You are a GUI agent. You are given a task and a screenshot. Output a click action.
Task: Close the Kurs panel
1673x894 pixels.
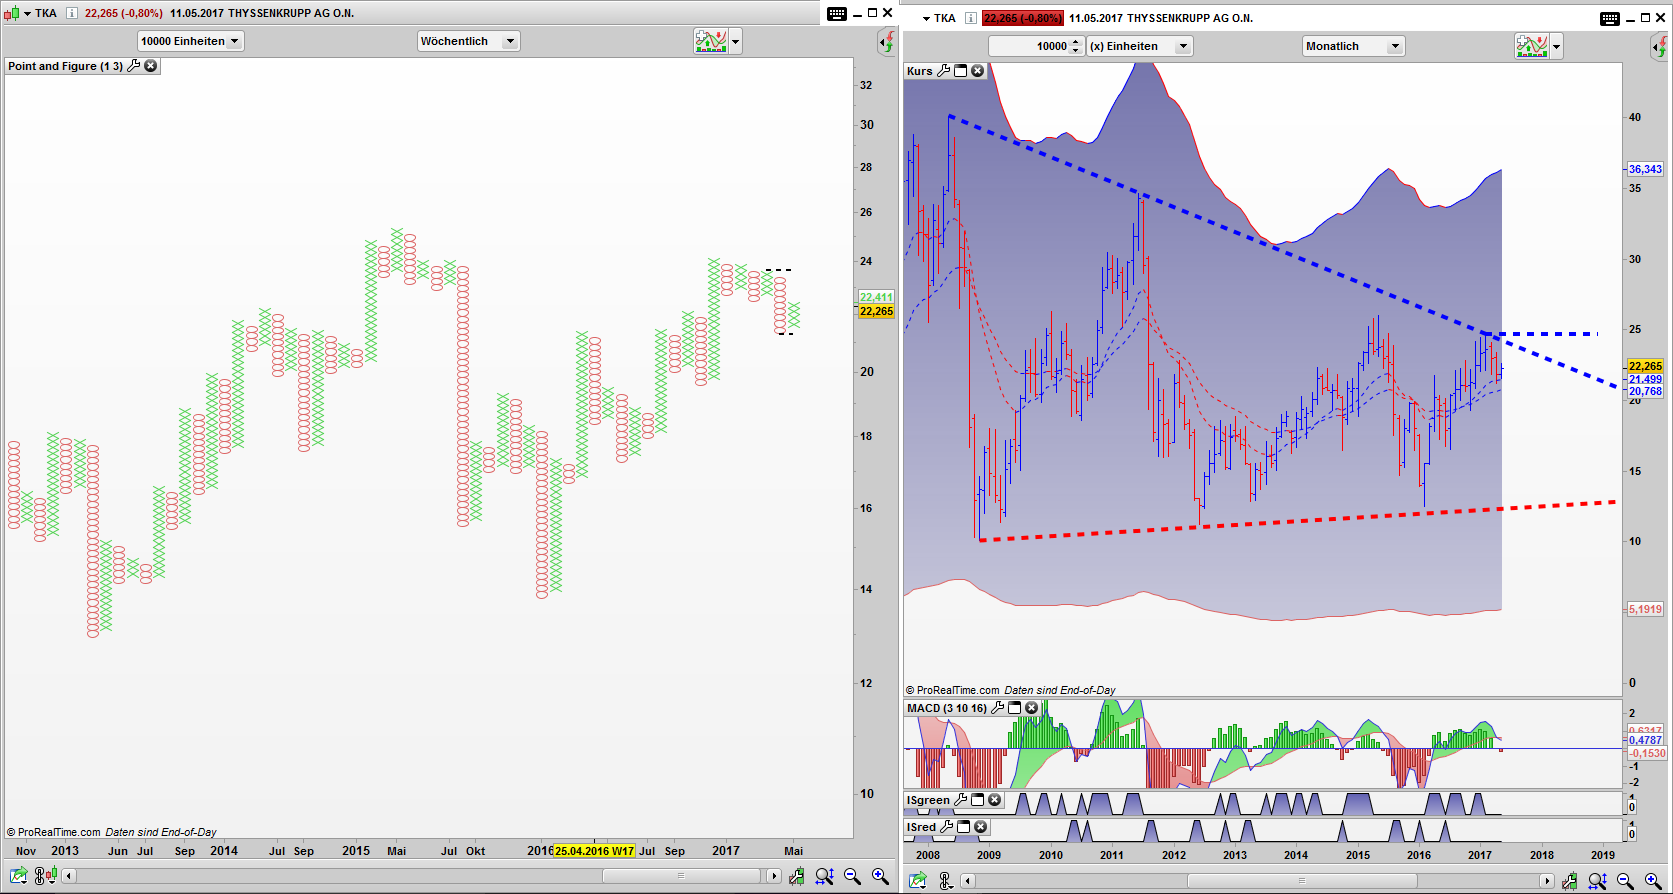tap(978, 71)
